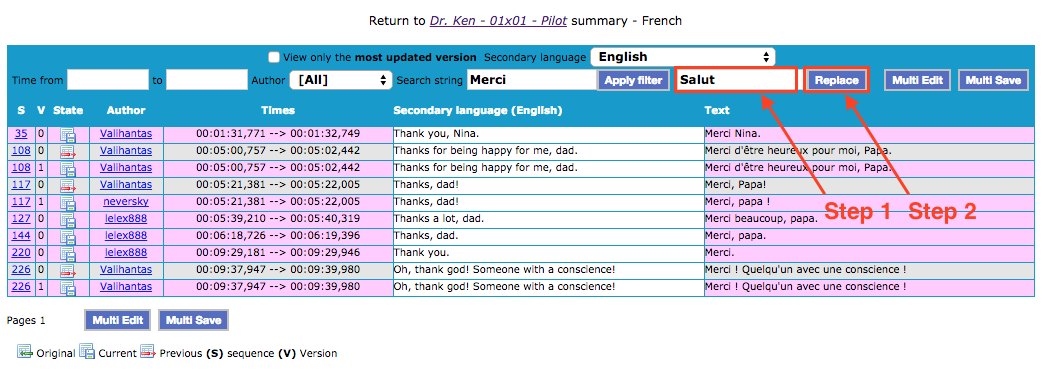This screenshot has width=1042, height=371.
Task: Open lelex888 author link in sequence 144 row
Action: pyautogui.click(x=126, y=235)
